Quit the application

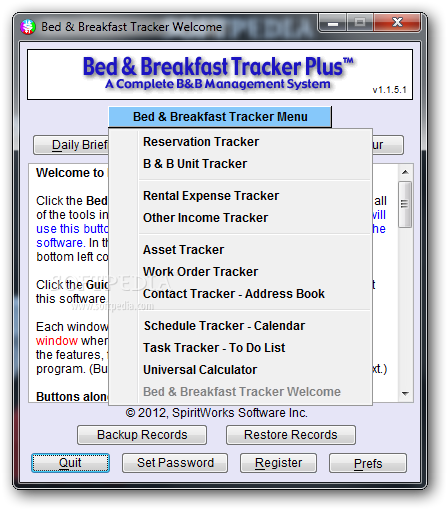[x=70, y=463]
